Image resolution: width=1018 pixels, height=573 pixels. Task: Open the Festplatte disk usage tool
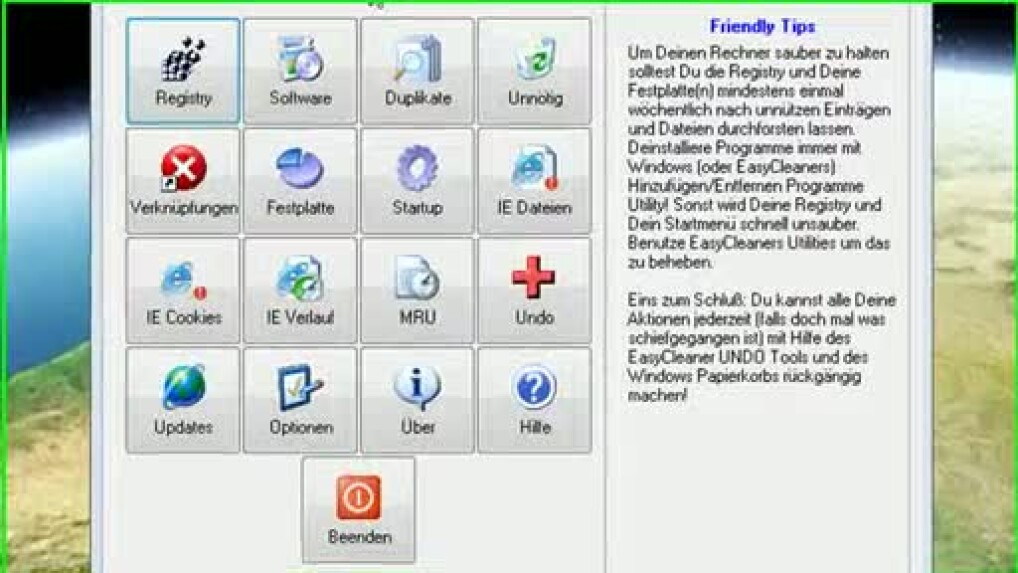pyautogui.click(x=300, y=181)
